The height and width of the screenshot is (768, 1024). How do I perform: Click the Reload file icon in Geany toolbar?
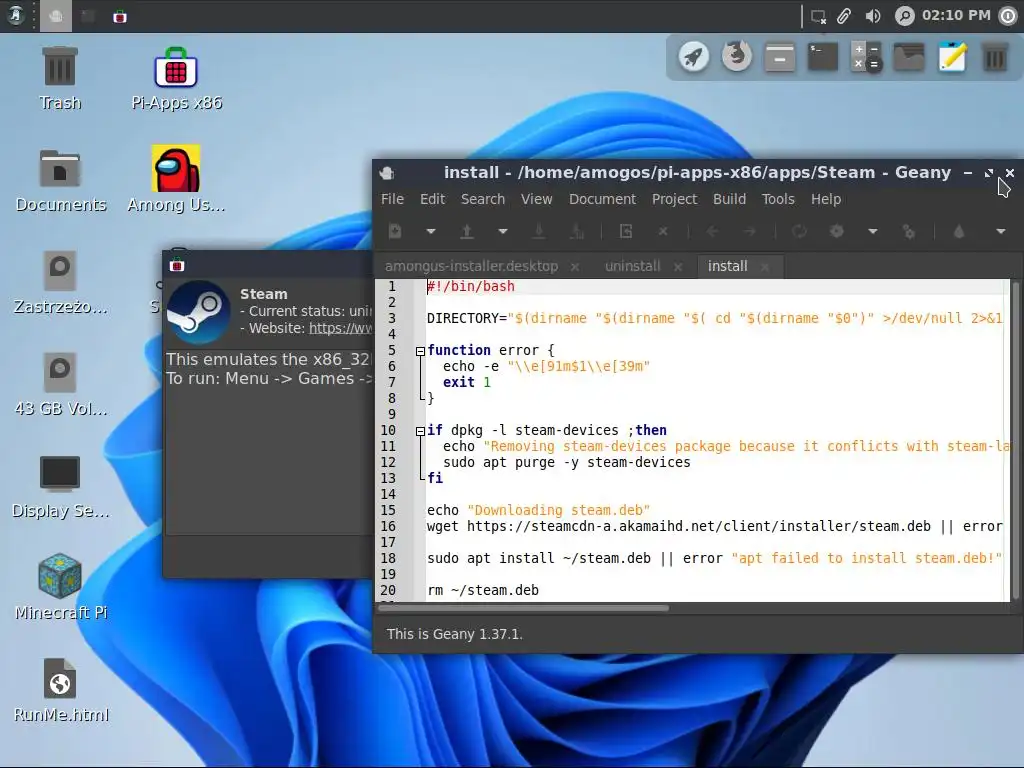pyautogui.click(x=626, y=231)
